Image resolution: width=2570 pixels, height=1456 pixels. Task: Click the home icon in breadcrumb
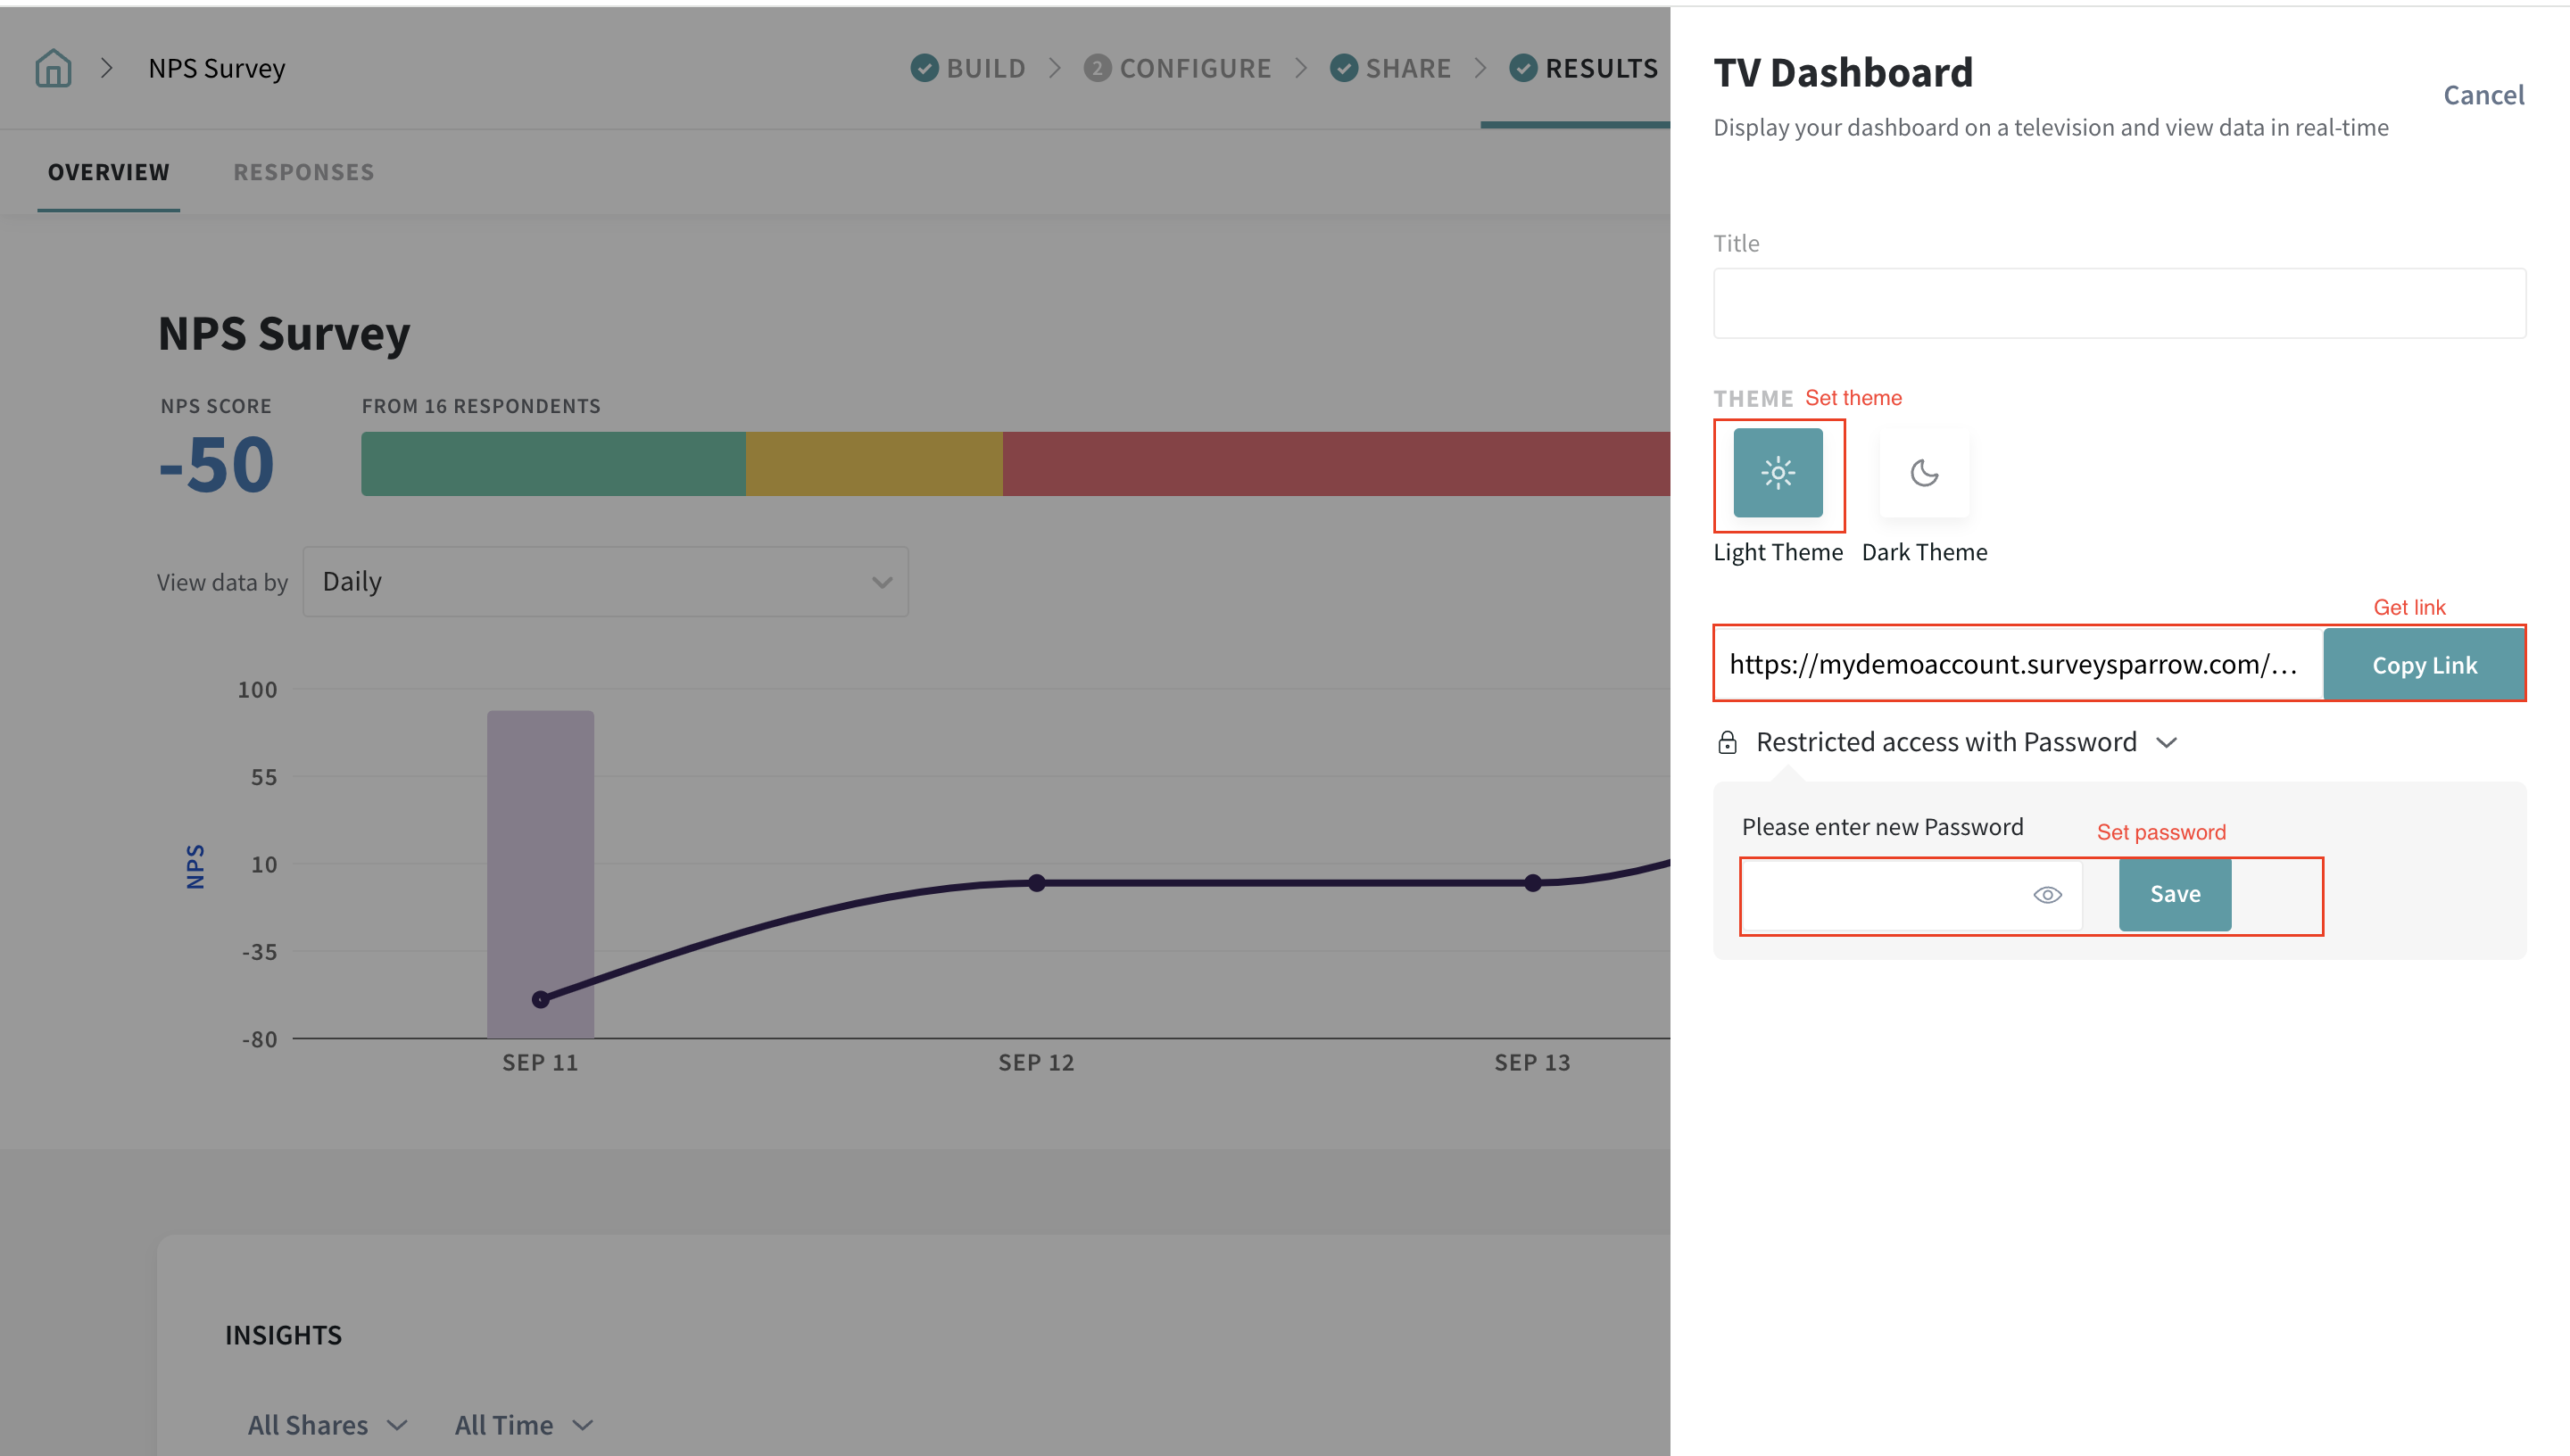(x=53, y=68)
